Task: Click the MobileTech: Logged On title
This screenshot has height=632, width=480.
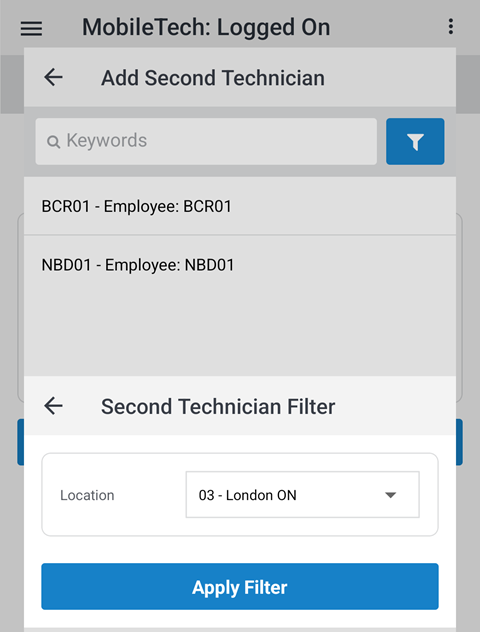Action: tap(206, 27)
